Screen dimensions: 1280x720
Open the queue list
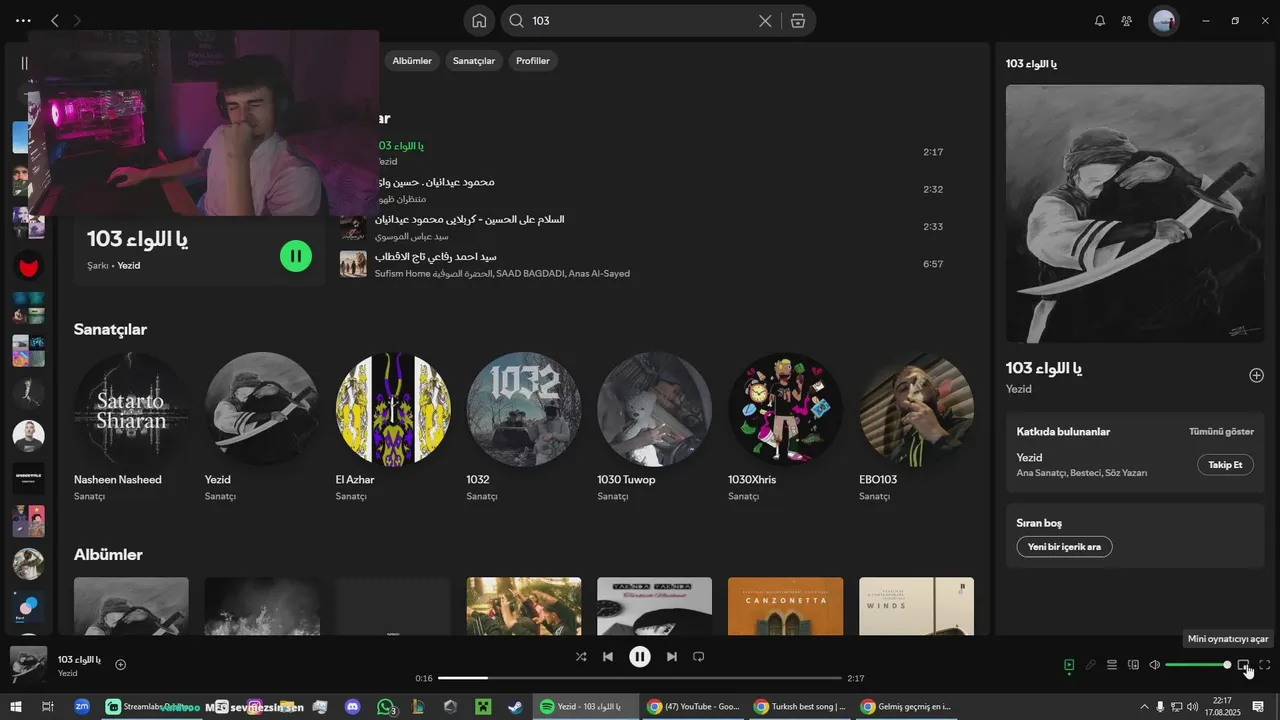point(1112,665)
